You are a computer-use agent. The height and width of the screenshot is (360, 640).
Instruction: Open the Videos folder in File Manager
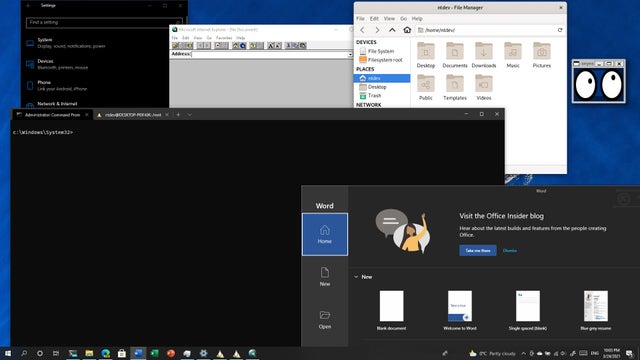point(484,87)
